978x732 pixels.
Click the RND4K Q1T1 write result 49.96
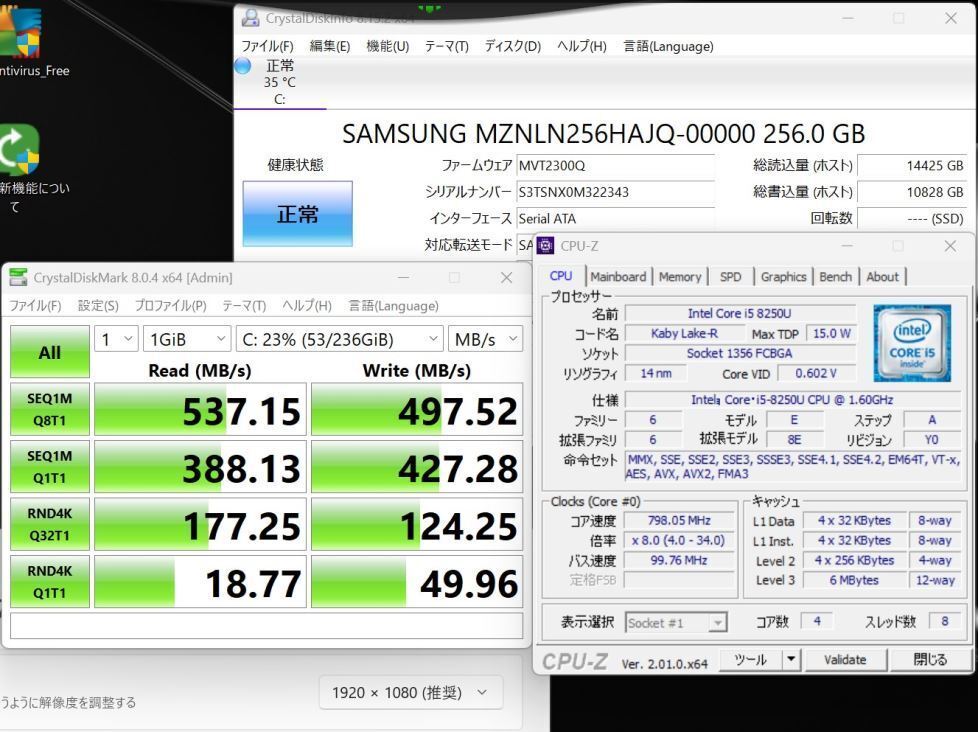pos(417,582)
